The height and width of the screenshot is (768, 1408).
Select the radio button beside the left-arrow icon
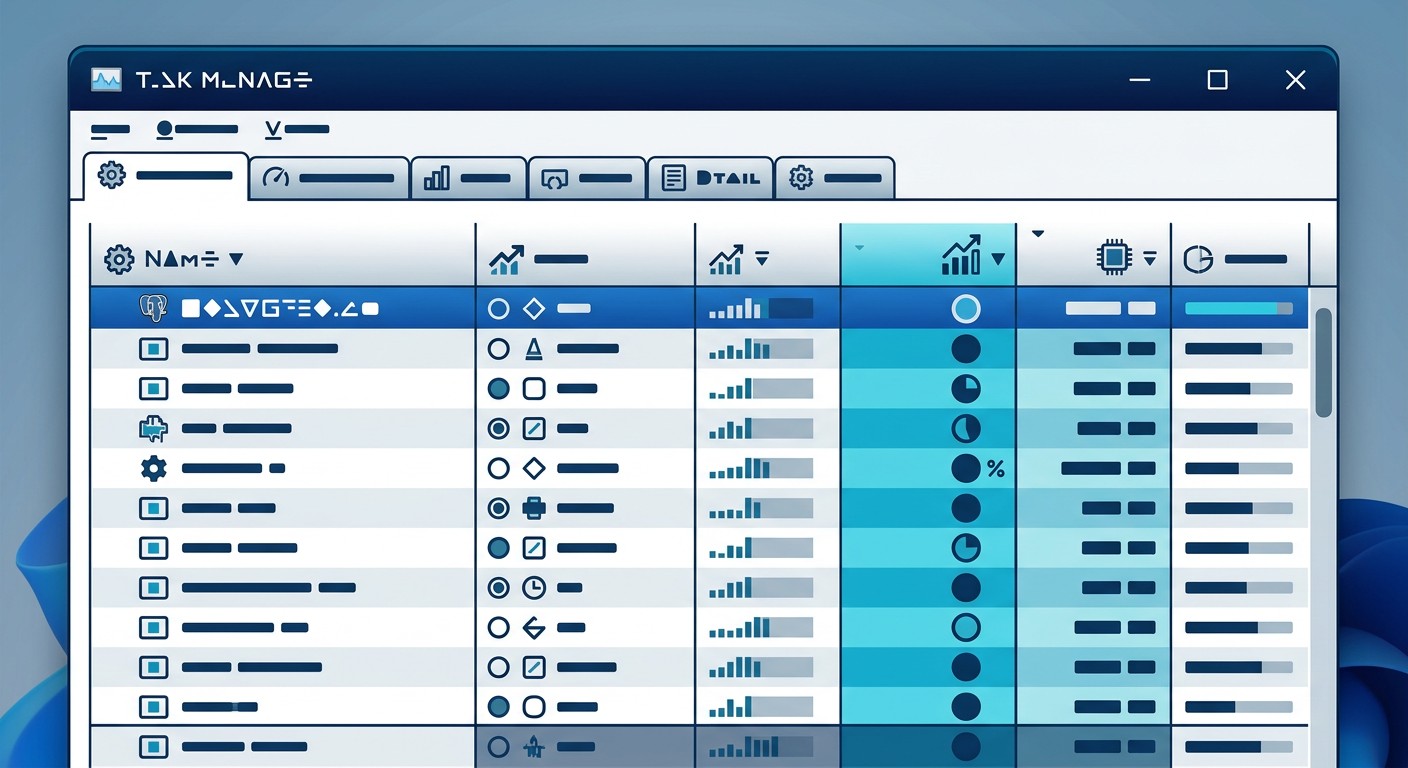click(498, 628)
